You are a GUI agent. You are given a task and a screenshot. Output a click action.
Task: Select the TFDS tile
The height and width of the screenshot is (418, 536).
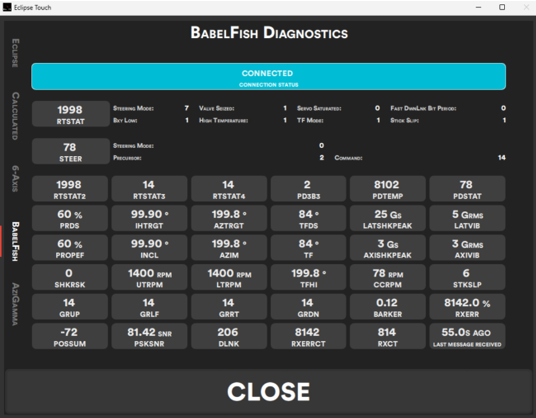click(x=308, y=218)
